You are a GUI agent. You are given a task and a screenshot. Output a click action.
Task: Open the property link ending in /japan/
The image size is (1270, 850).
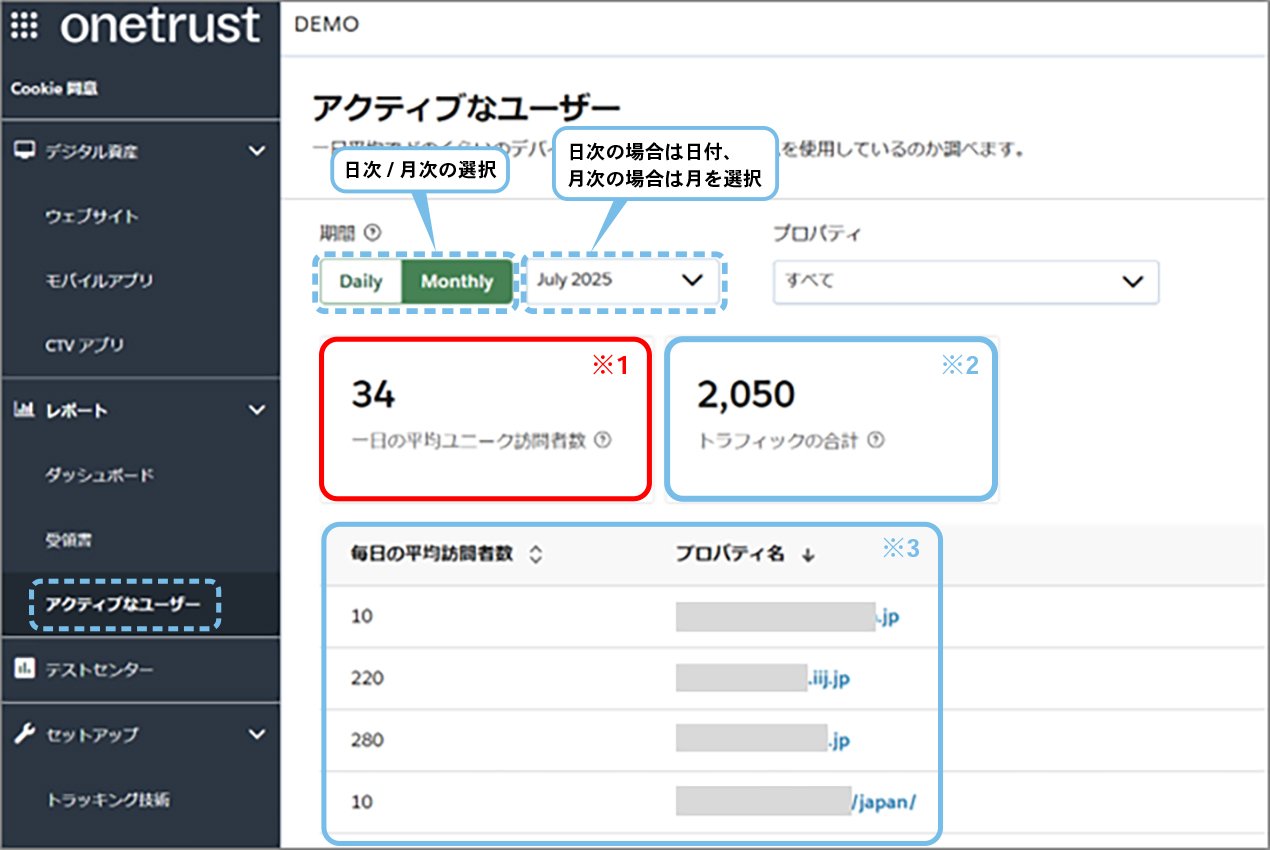click(883, 802)
